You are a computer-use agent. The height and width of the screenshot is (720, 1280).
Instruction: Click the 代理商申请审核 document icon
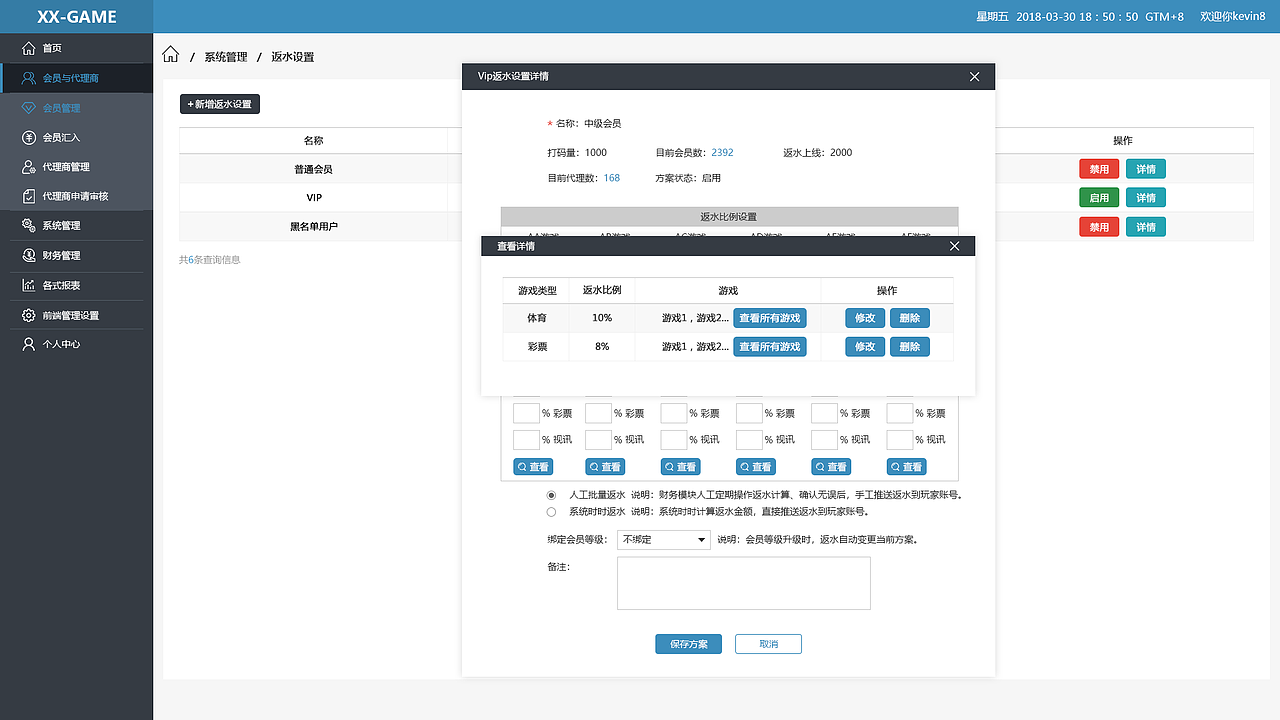coord(28,196)
